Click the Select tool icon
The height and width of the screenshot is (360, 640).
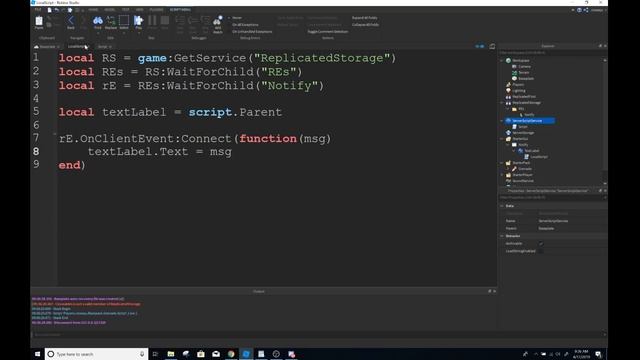coord(124,20)
